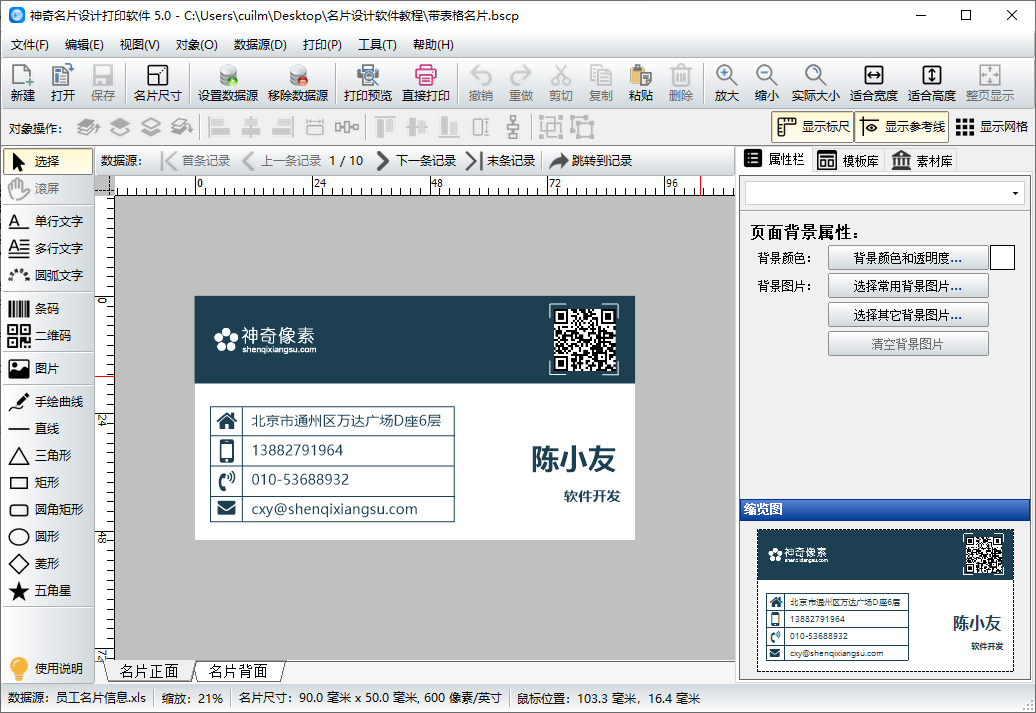Open the 文件(F) menu

[30, 45]
